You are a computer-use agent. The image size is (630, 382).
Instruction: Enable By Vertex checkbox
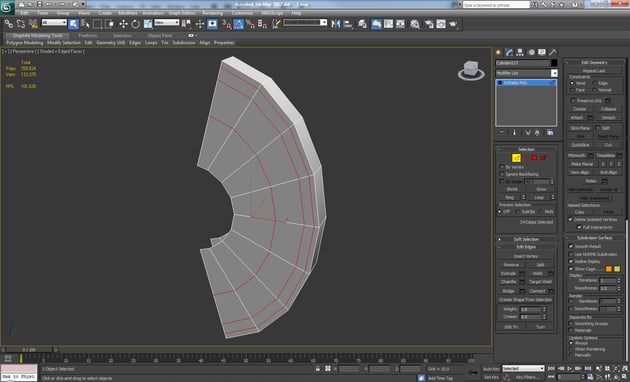click(x=502, y=167)
